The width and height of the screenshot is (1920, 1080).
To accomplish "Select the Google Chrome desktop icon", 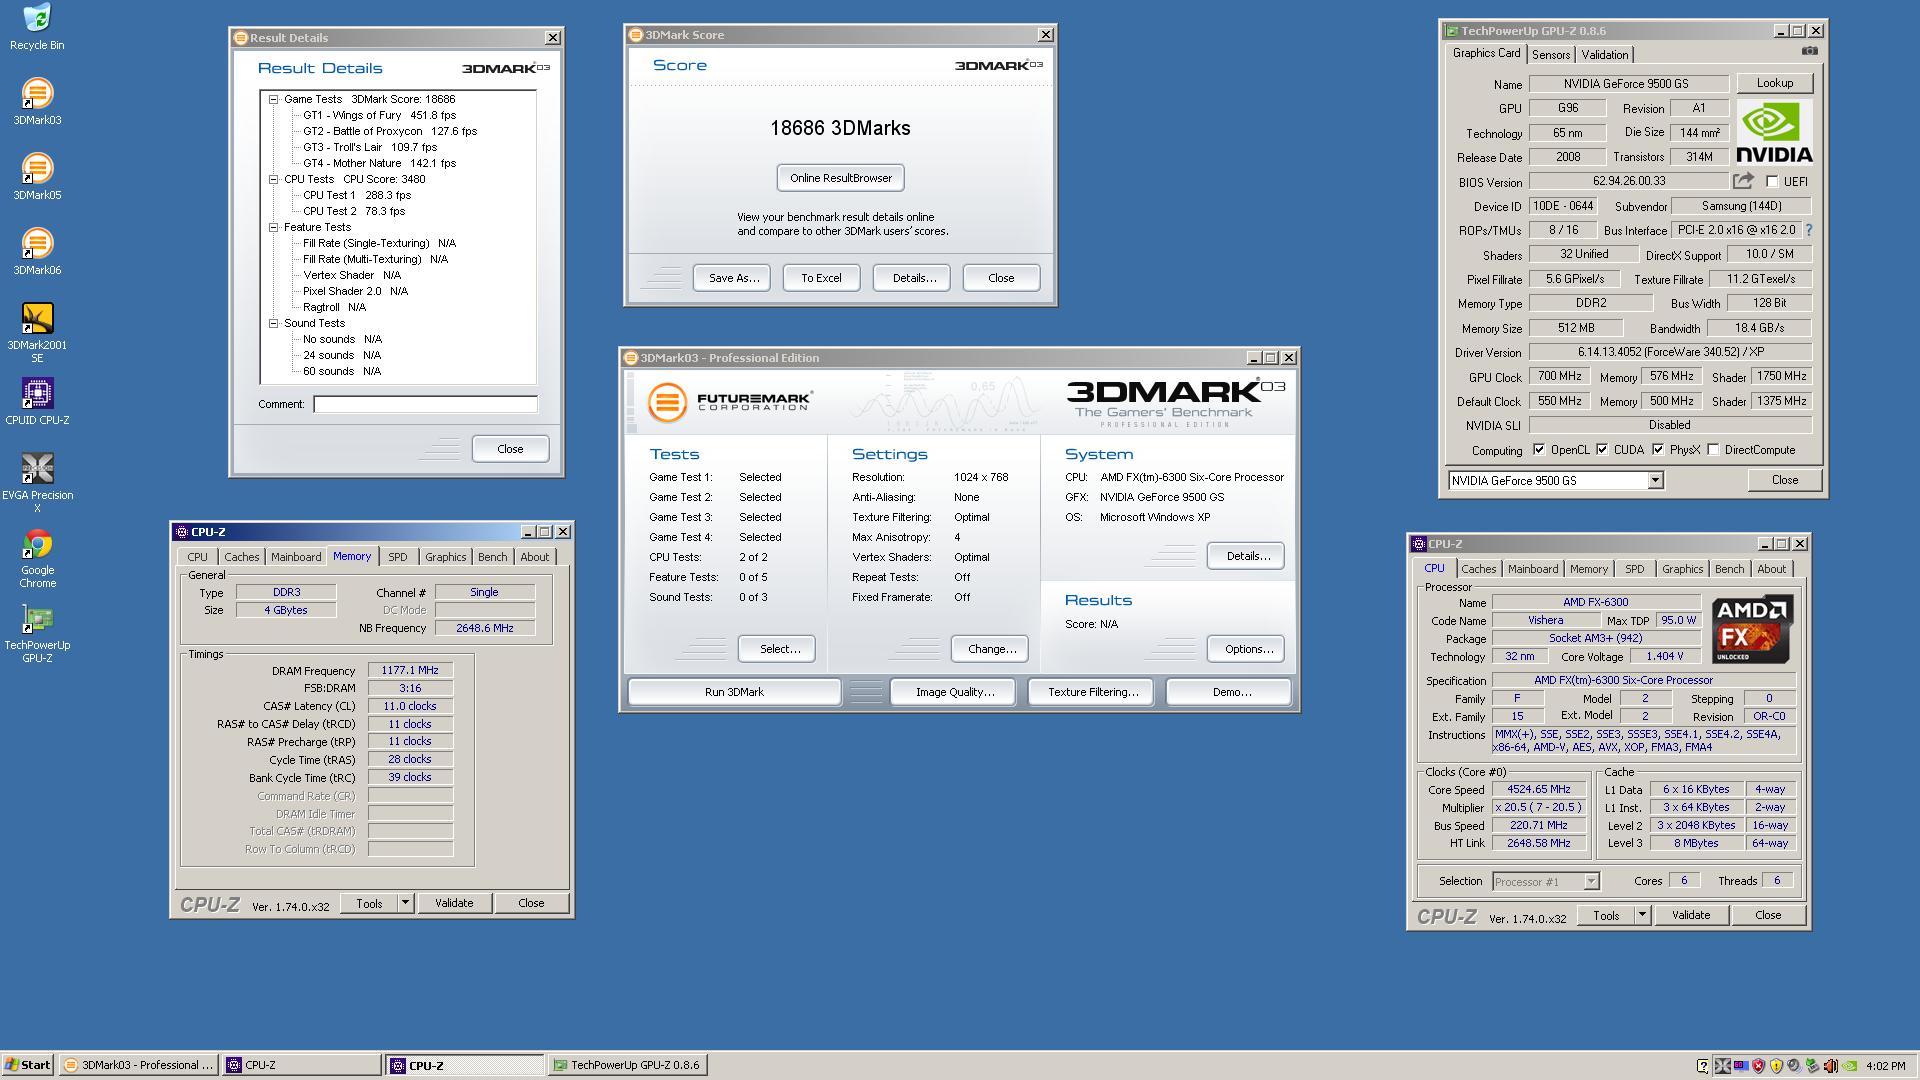I will click(x=37, y=558).
